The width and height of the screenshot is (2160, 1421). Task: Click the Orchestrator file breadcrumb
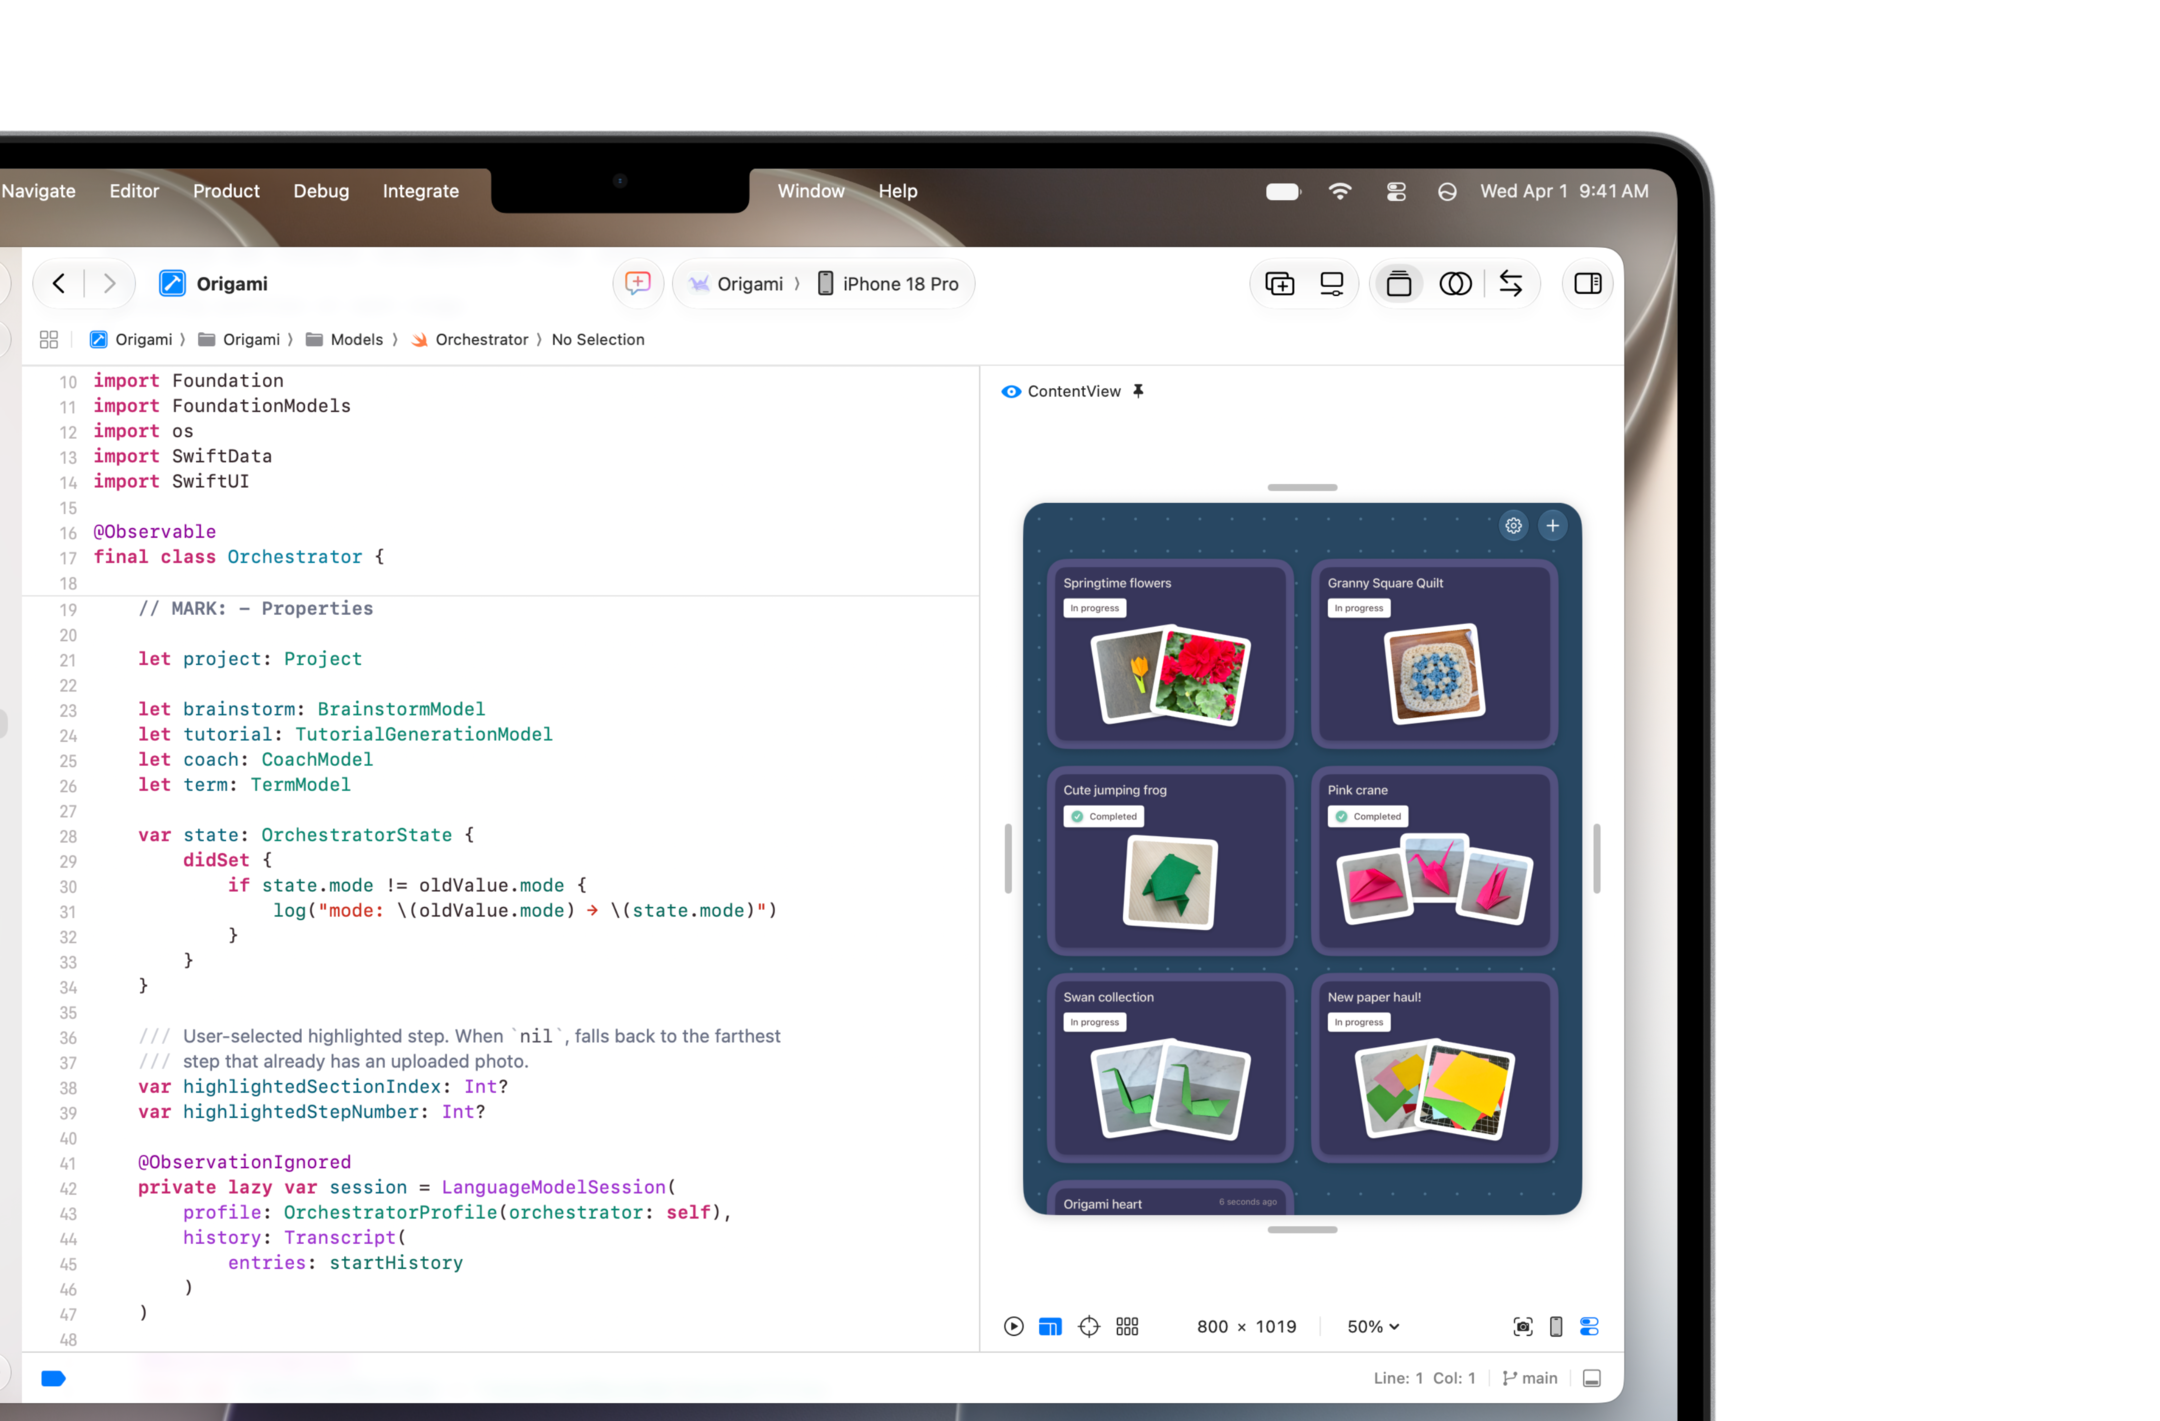point(469,340)
